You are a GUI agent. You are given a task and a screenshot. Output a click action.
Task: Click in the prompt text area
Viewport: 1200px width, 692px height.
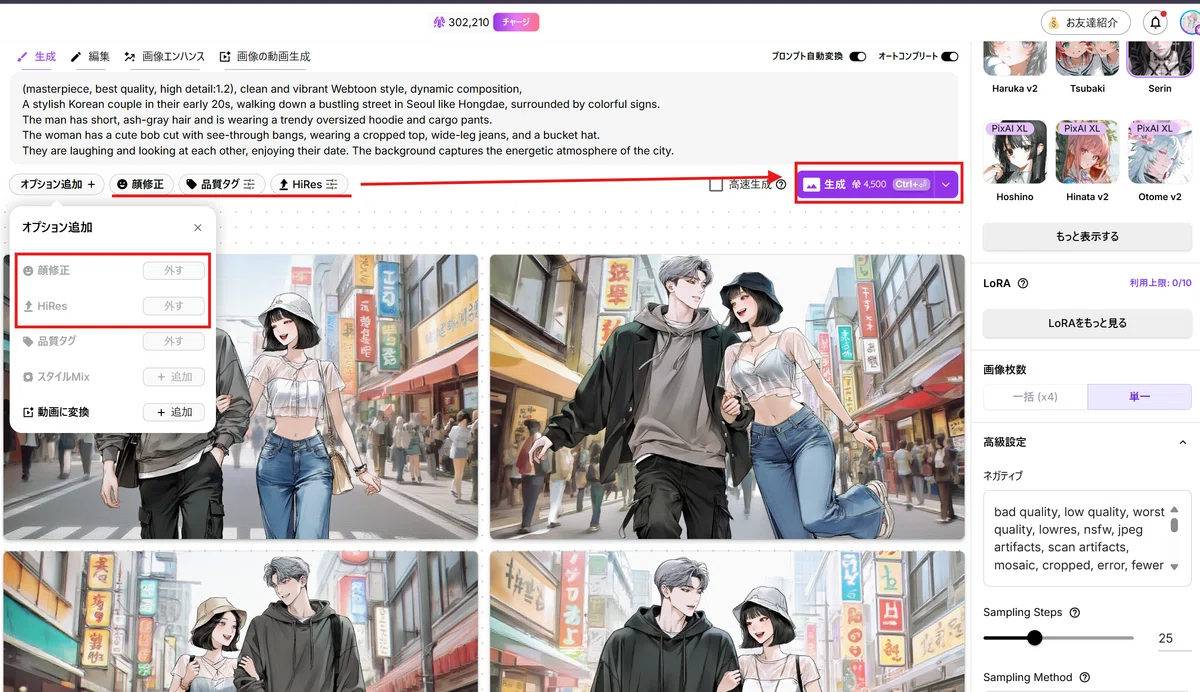pos(484,117)
